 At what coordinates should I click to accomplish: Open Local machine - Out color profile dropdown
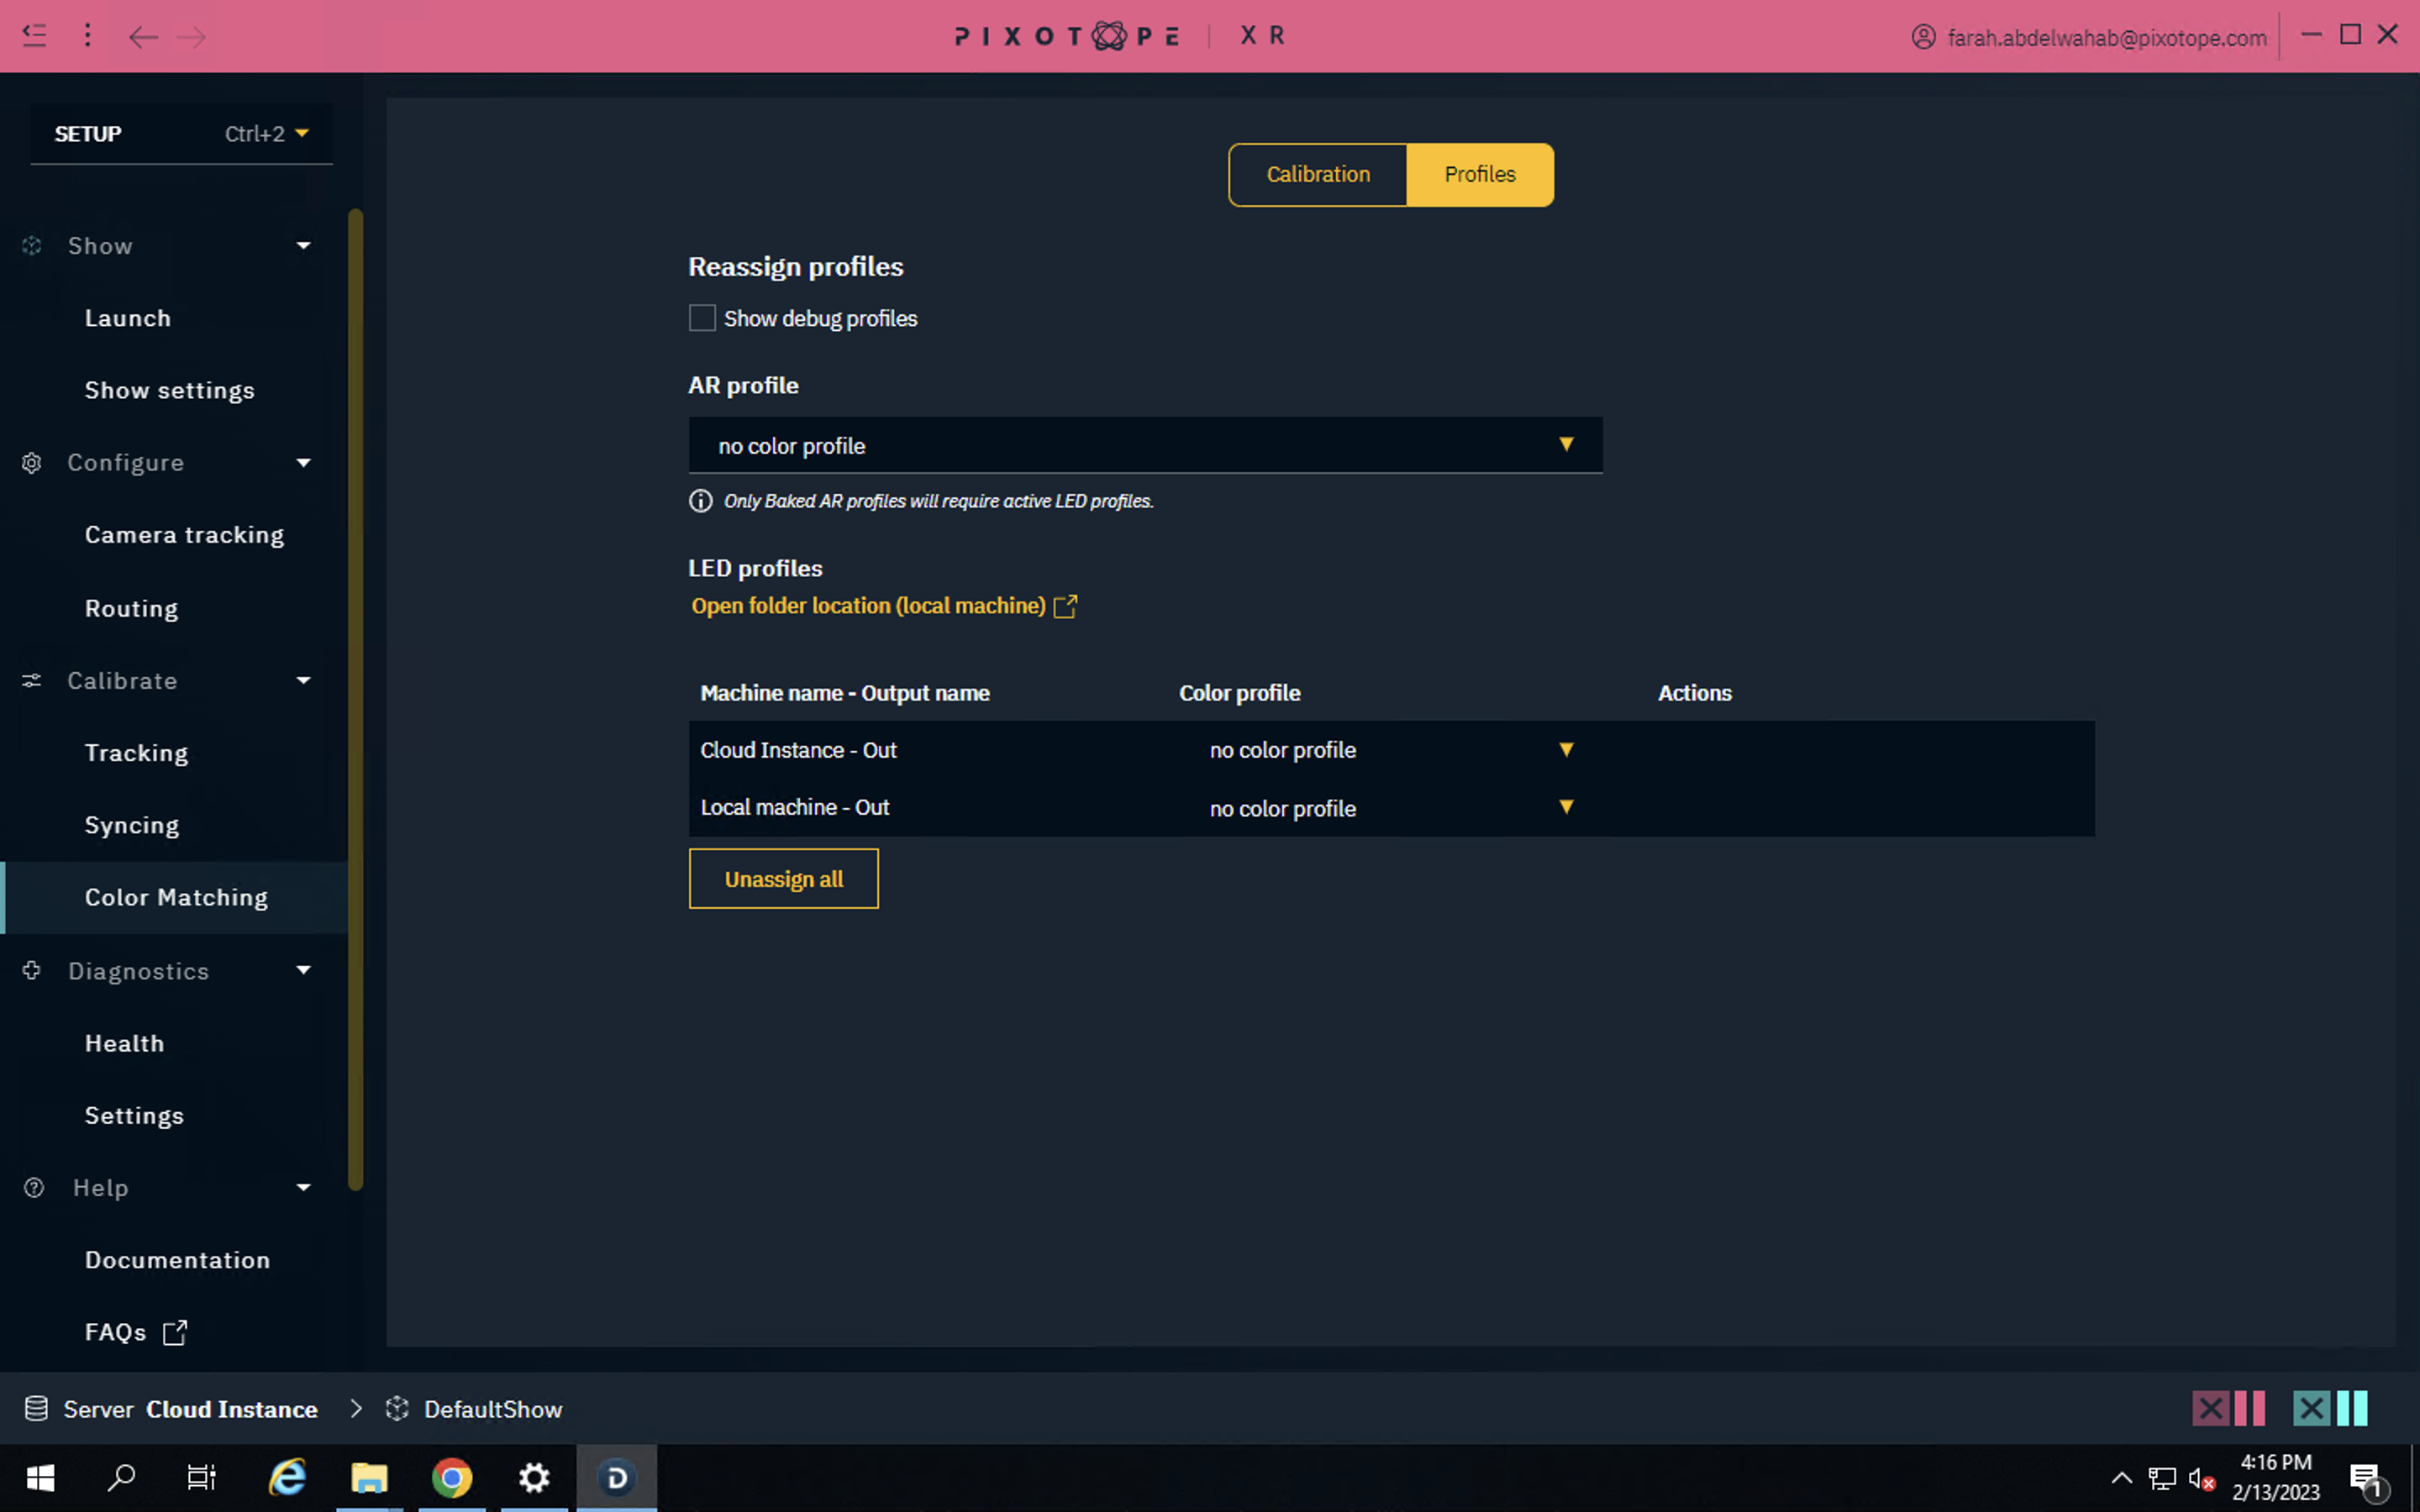click(x=1390, y=808)
